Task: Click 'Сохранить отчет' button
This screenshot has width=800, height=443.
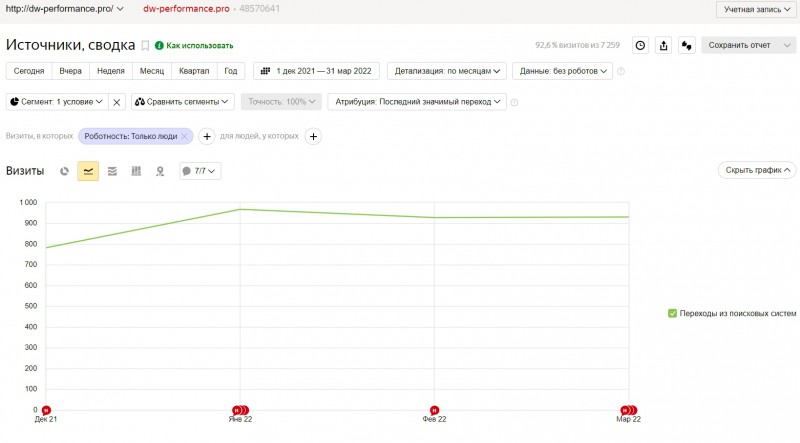Action: pos(739,45)
